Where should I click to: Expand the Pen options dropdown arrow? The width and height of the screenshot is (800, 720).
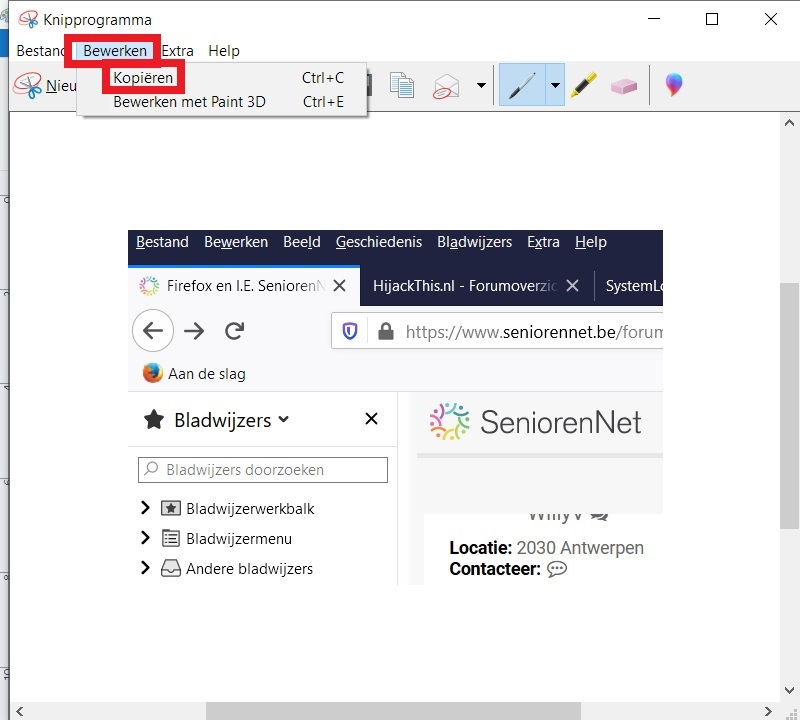point(555,86)
